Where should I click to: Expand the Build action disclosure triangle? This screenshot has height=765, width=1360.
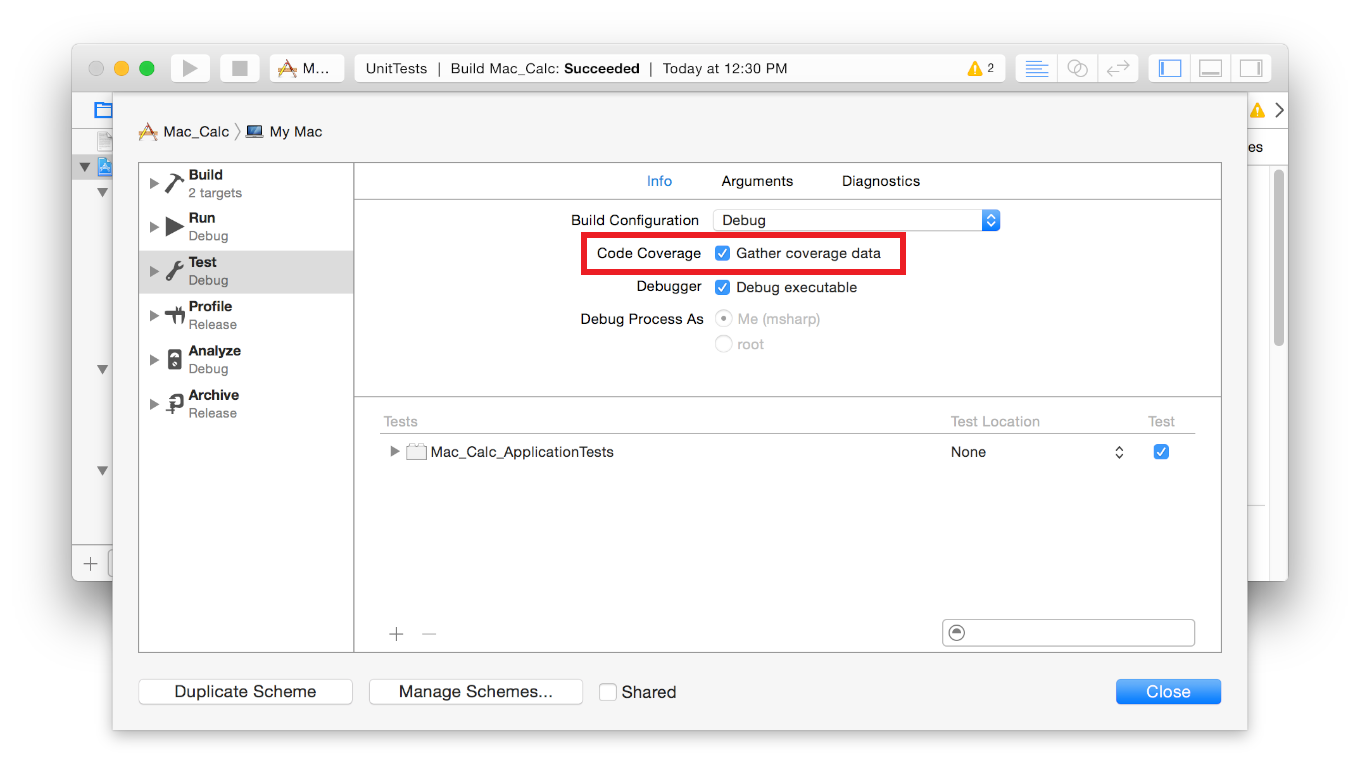coord(154,183)
